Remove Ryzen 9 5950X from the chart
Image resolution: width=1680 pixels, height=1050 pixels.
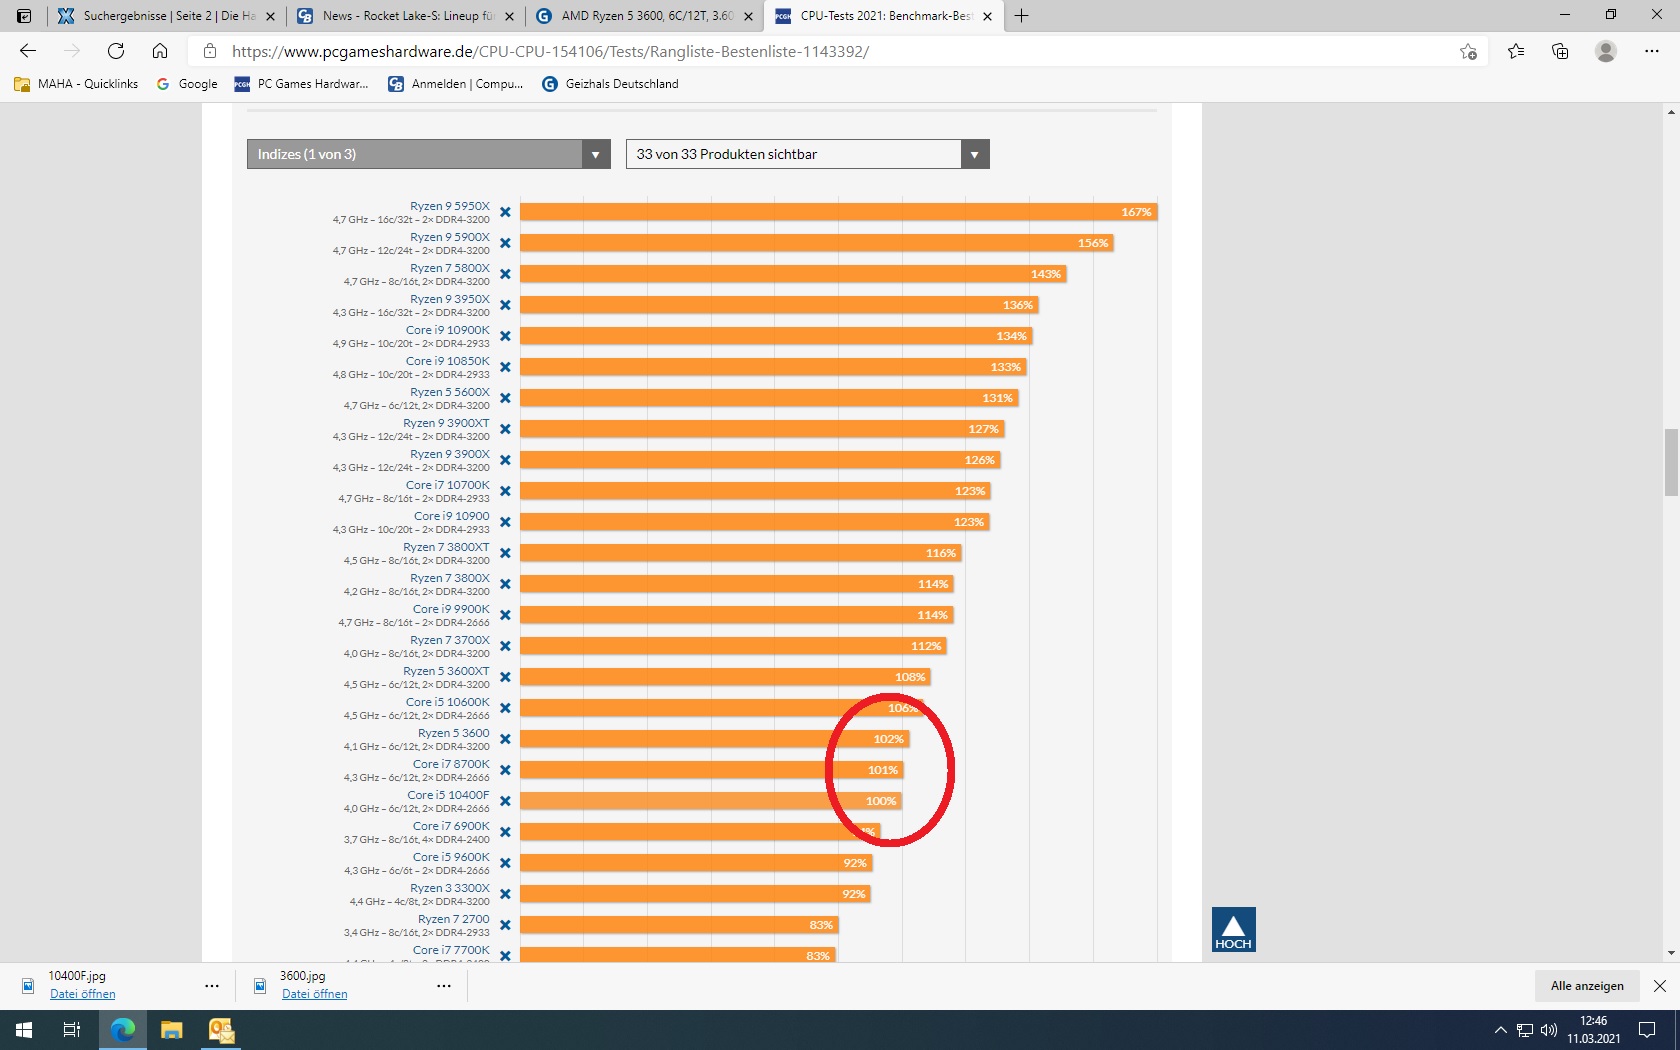(x=505, y=212)
